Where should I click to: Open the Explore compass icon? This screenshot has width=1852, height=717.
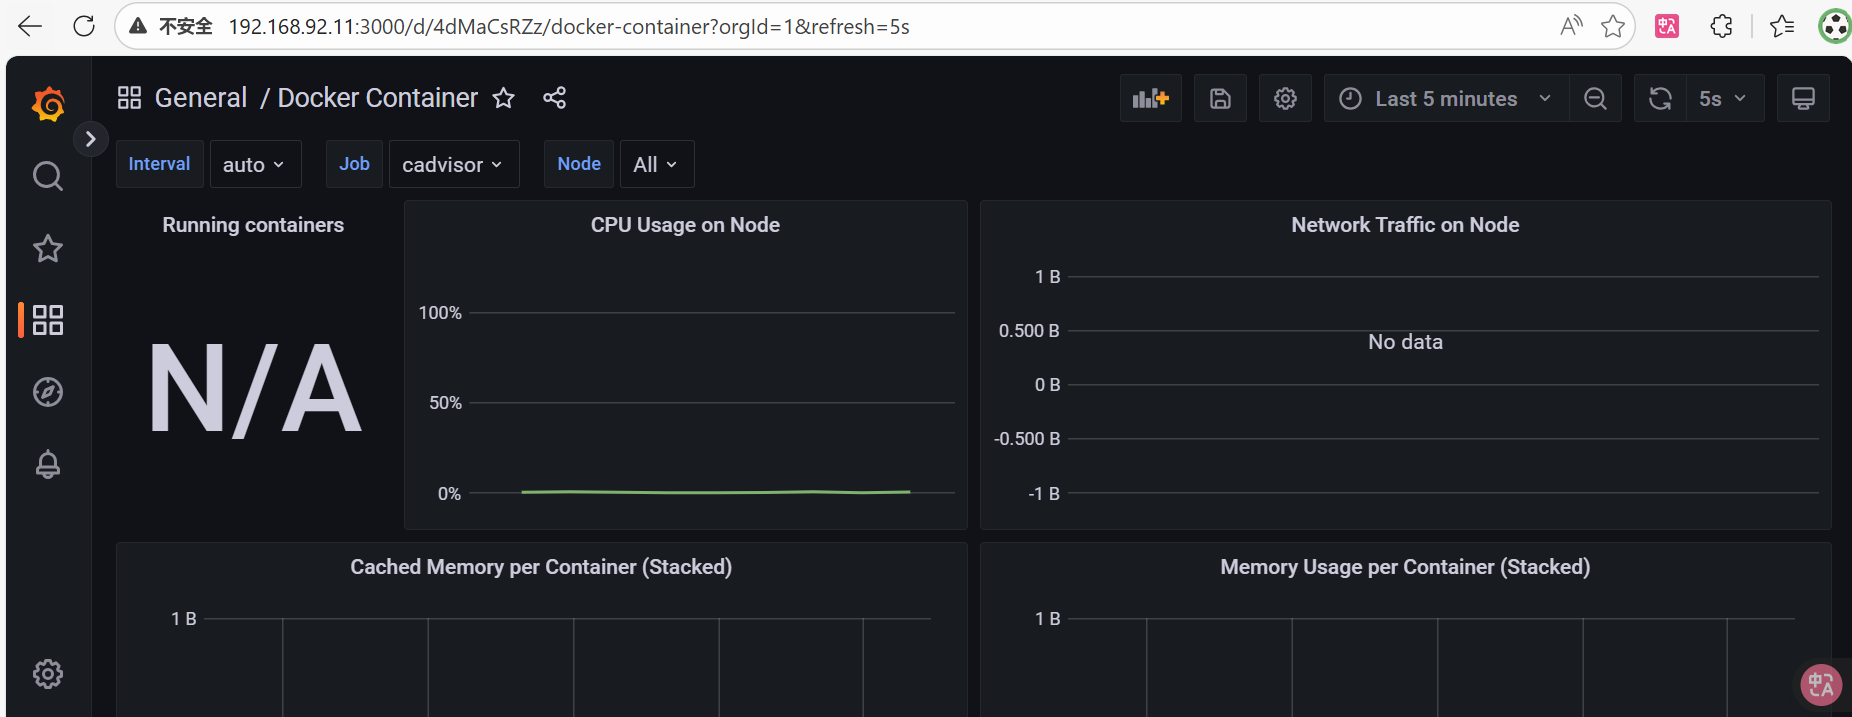(x=48, y=392)
